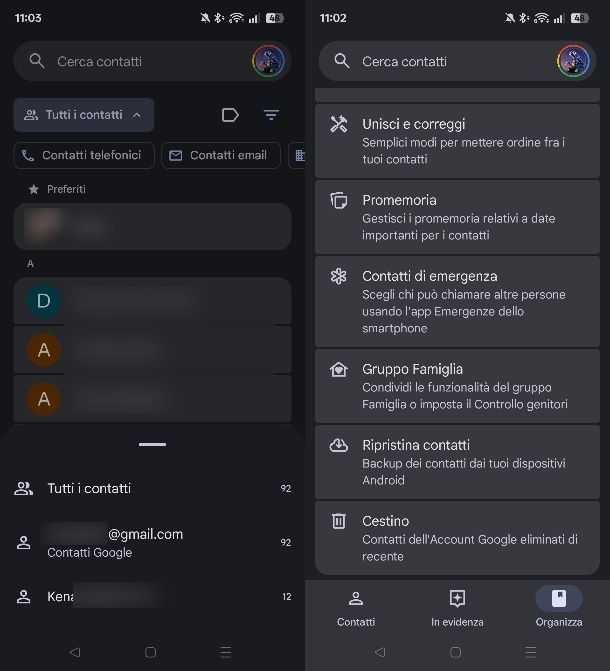This screenshot has height=671, width=610.
Task: Open the Promemoria option
Action: tap(457, 217)
